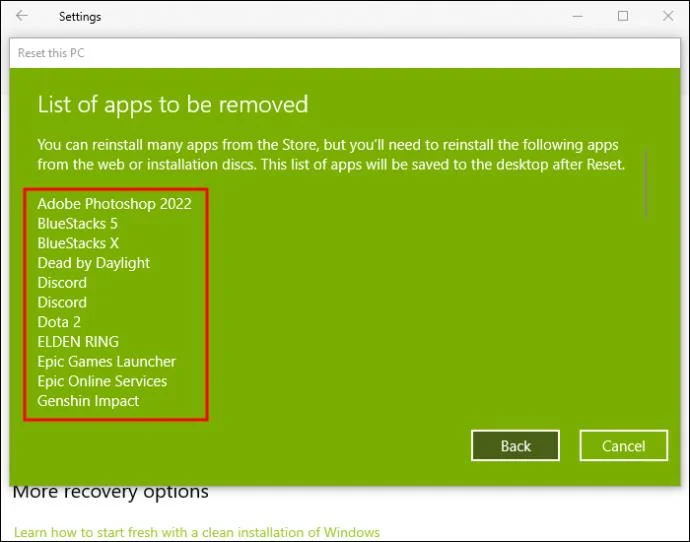
Task: Minimize the Settings window
Action: 577,16
